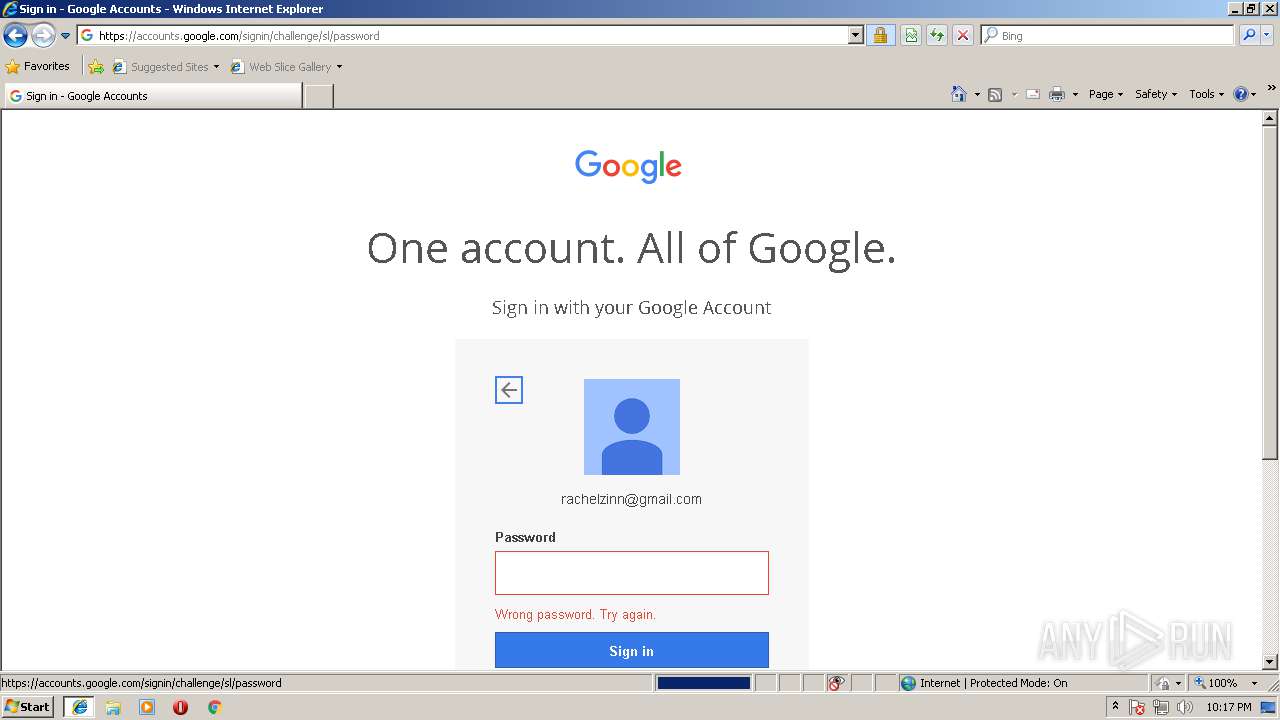Click the Stop loading icon
Image resolution: width=1280 pixels, height=720 pixels.
point(963,35)
